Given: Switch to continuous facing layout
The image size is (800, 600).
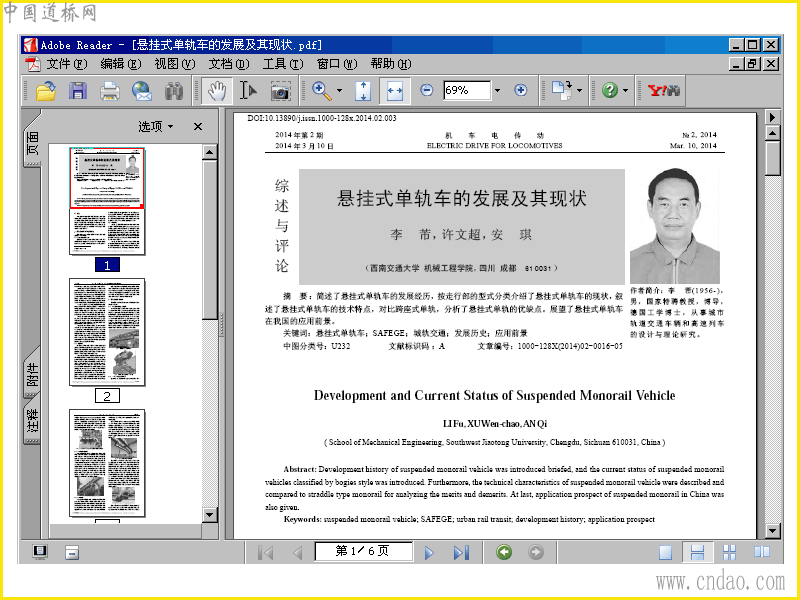Looking at the screenshot, I should pos(730,552).
